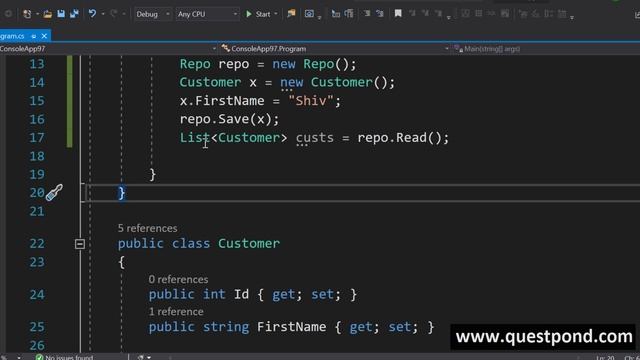The height and width of the screenshot is (360, 640).
Task: Click the Next bookmark icon
Action: (425, 14)
